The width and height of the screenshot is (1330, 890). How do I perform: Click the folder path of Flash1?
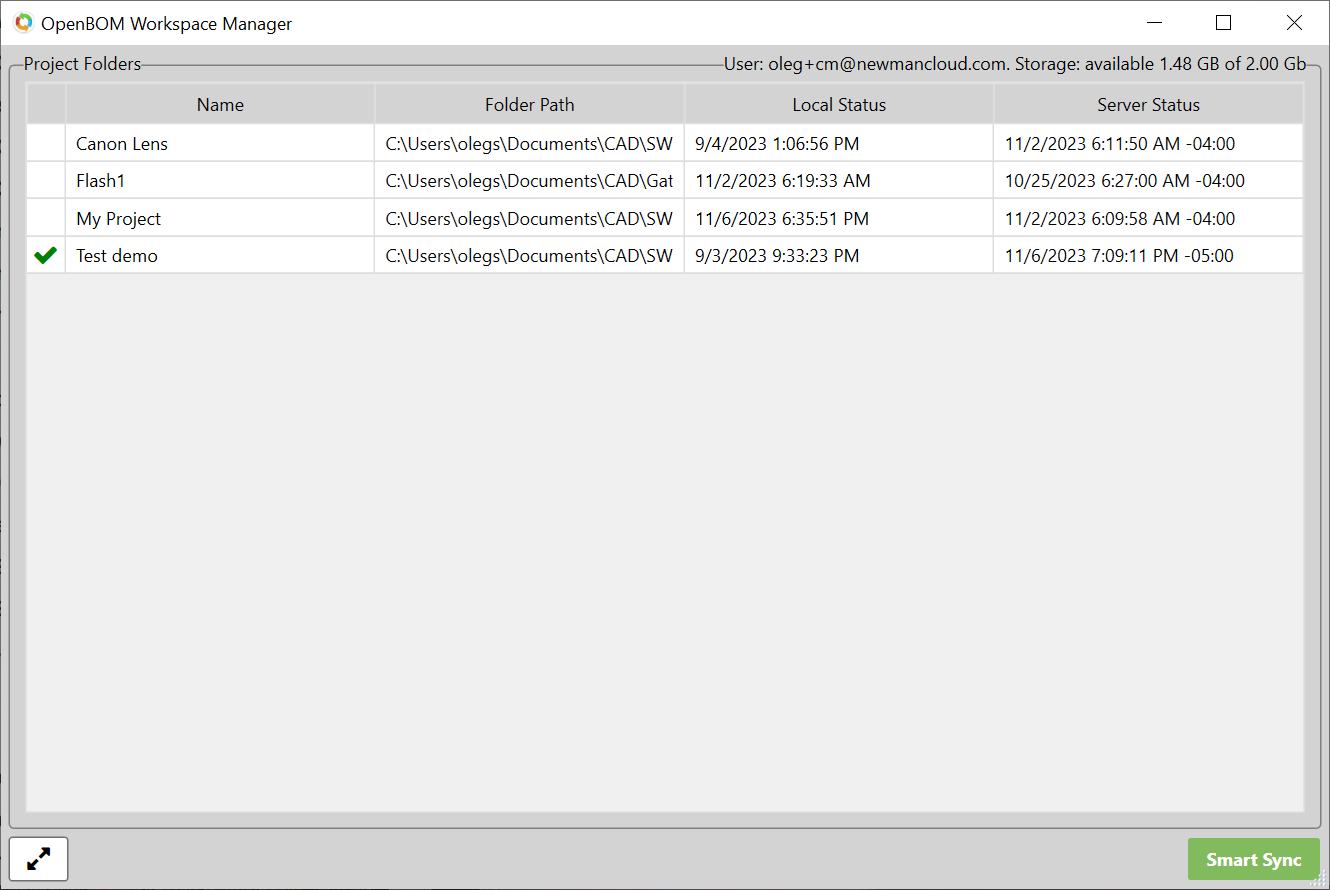[x=529, y=181]
